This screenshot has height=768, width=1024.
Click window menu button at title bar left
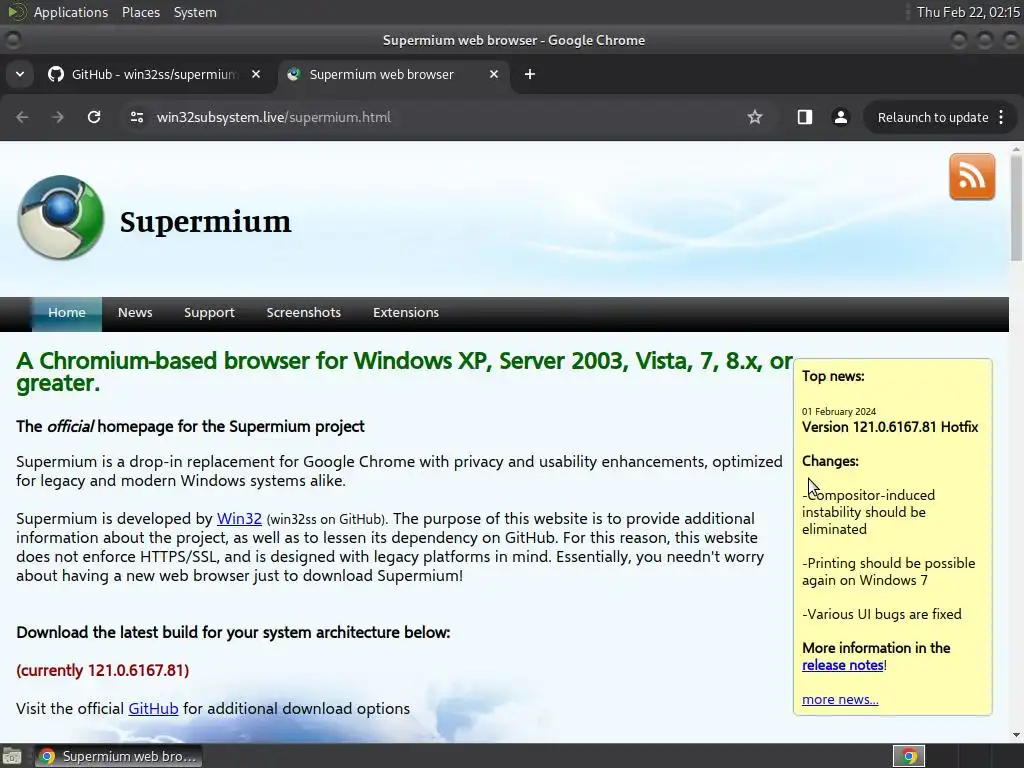pyautogui.click(x=12, y=40)
